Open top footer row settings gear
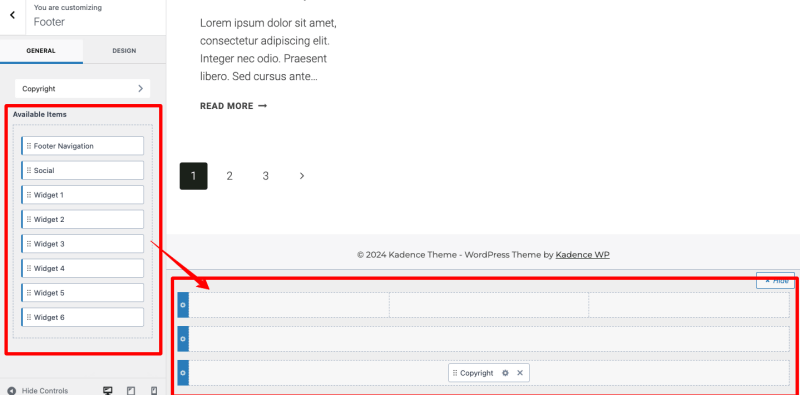 (183, 305)
